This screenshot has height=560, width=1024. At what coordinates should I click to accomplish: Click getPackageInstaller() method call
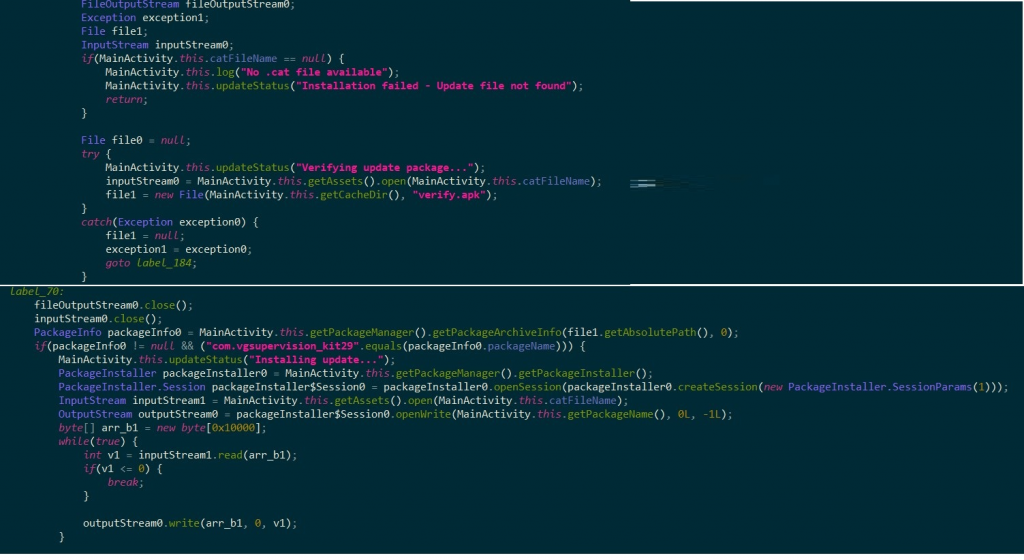pyautogui.click(x=585, y=373)
